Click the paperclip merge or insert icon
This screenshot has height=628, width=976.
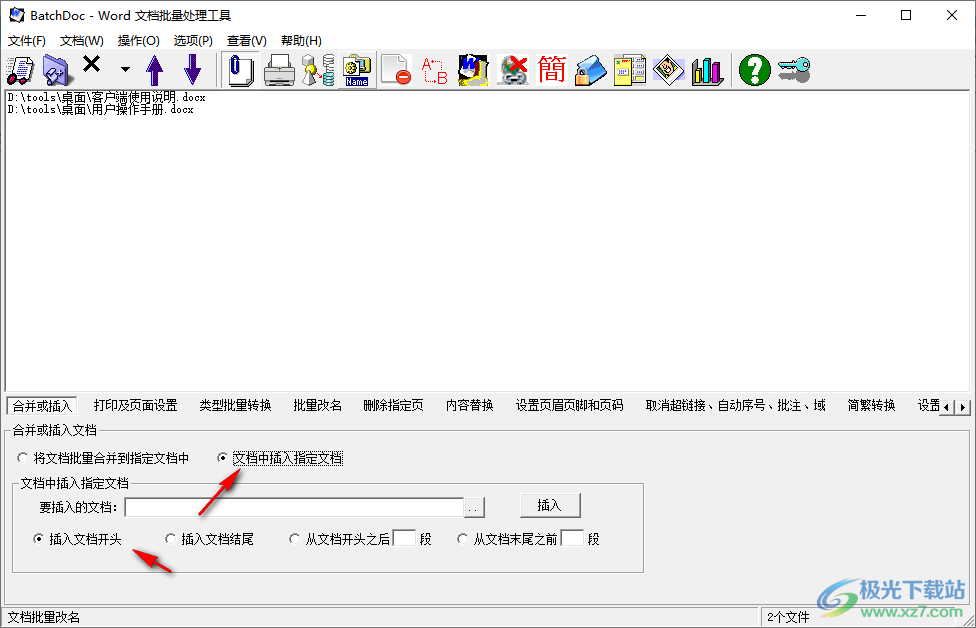click(241, 70)
